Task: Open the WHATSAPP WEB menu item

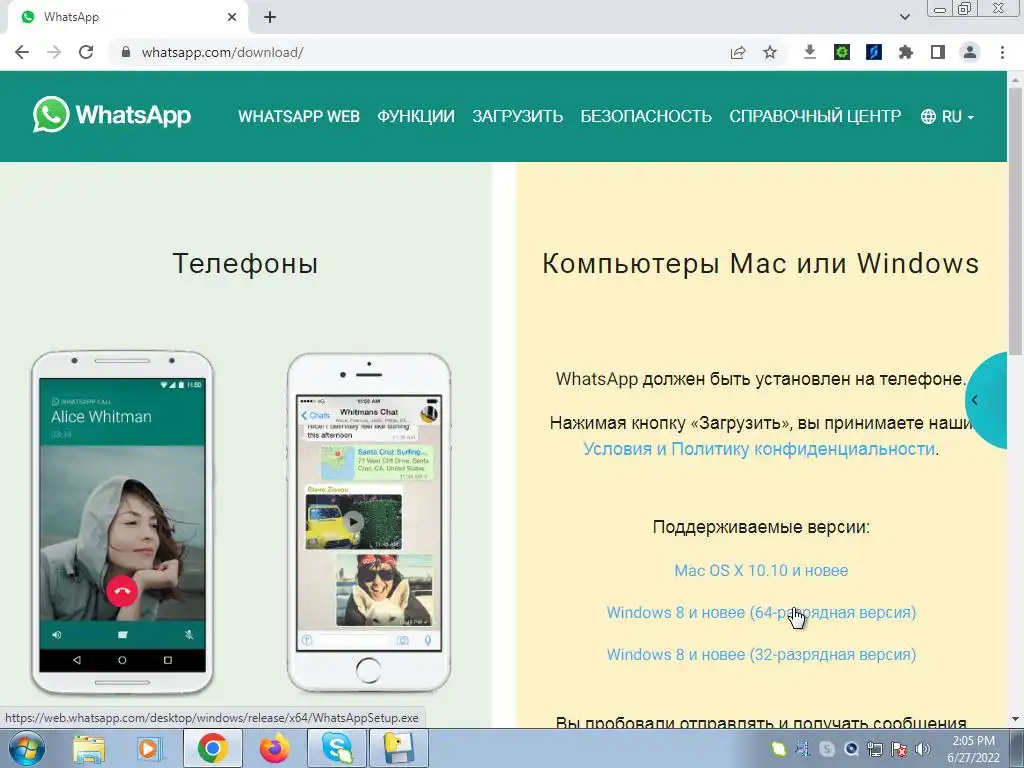Action: tap(298, 116)
